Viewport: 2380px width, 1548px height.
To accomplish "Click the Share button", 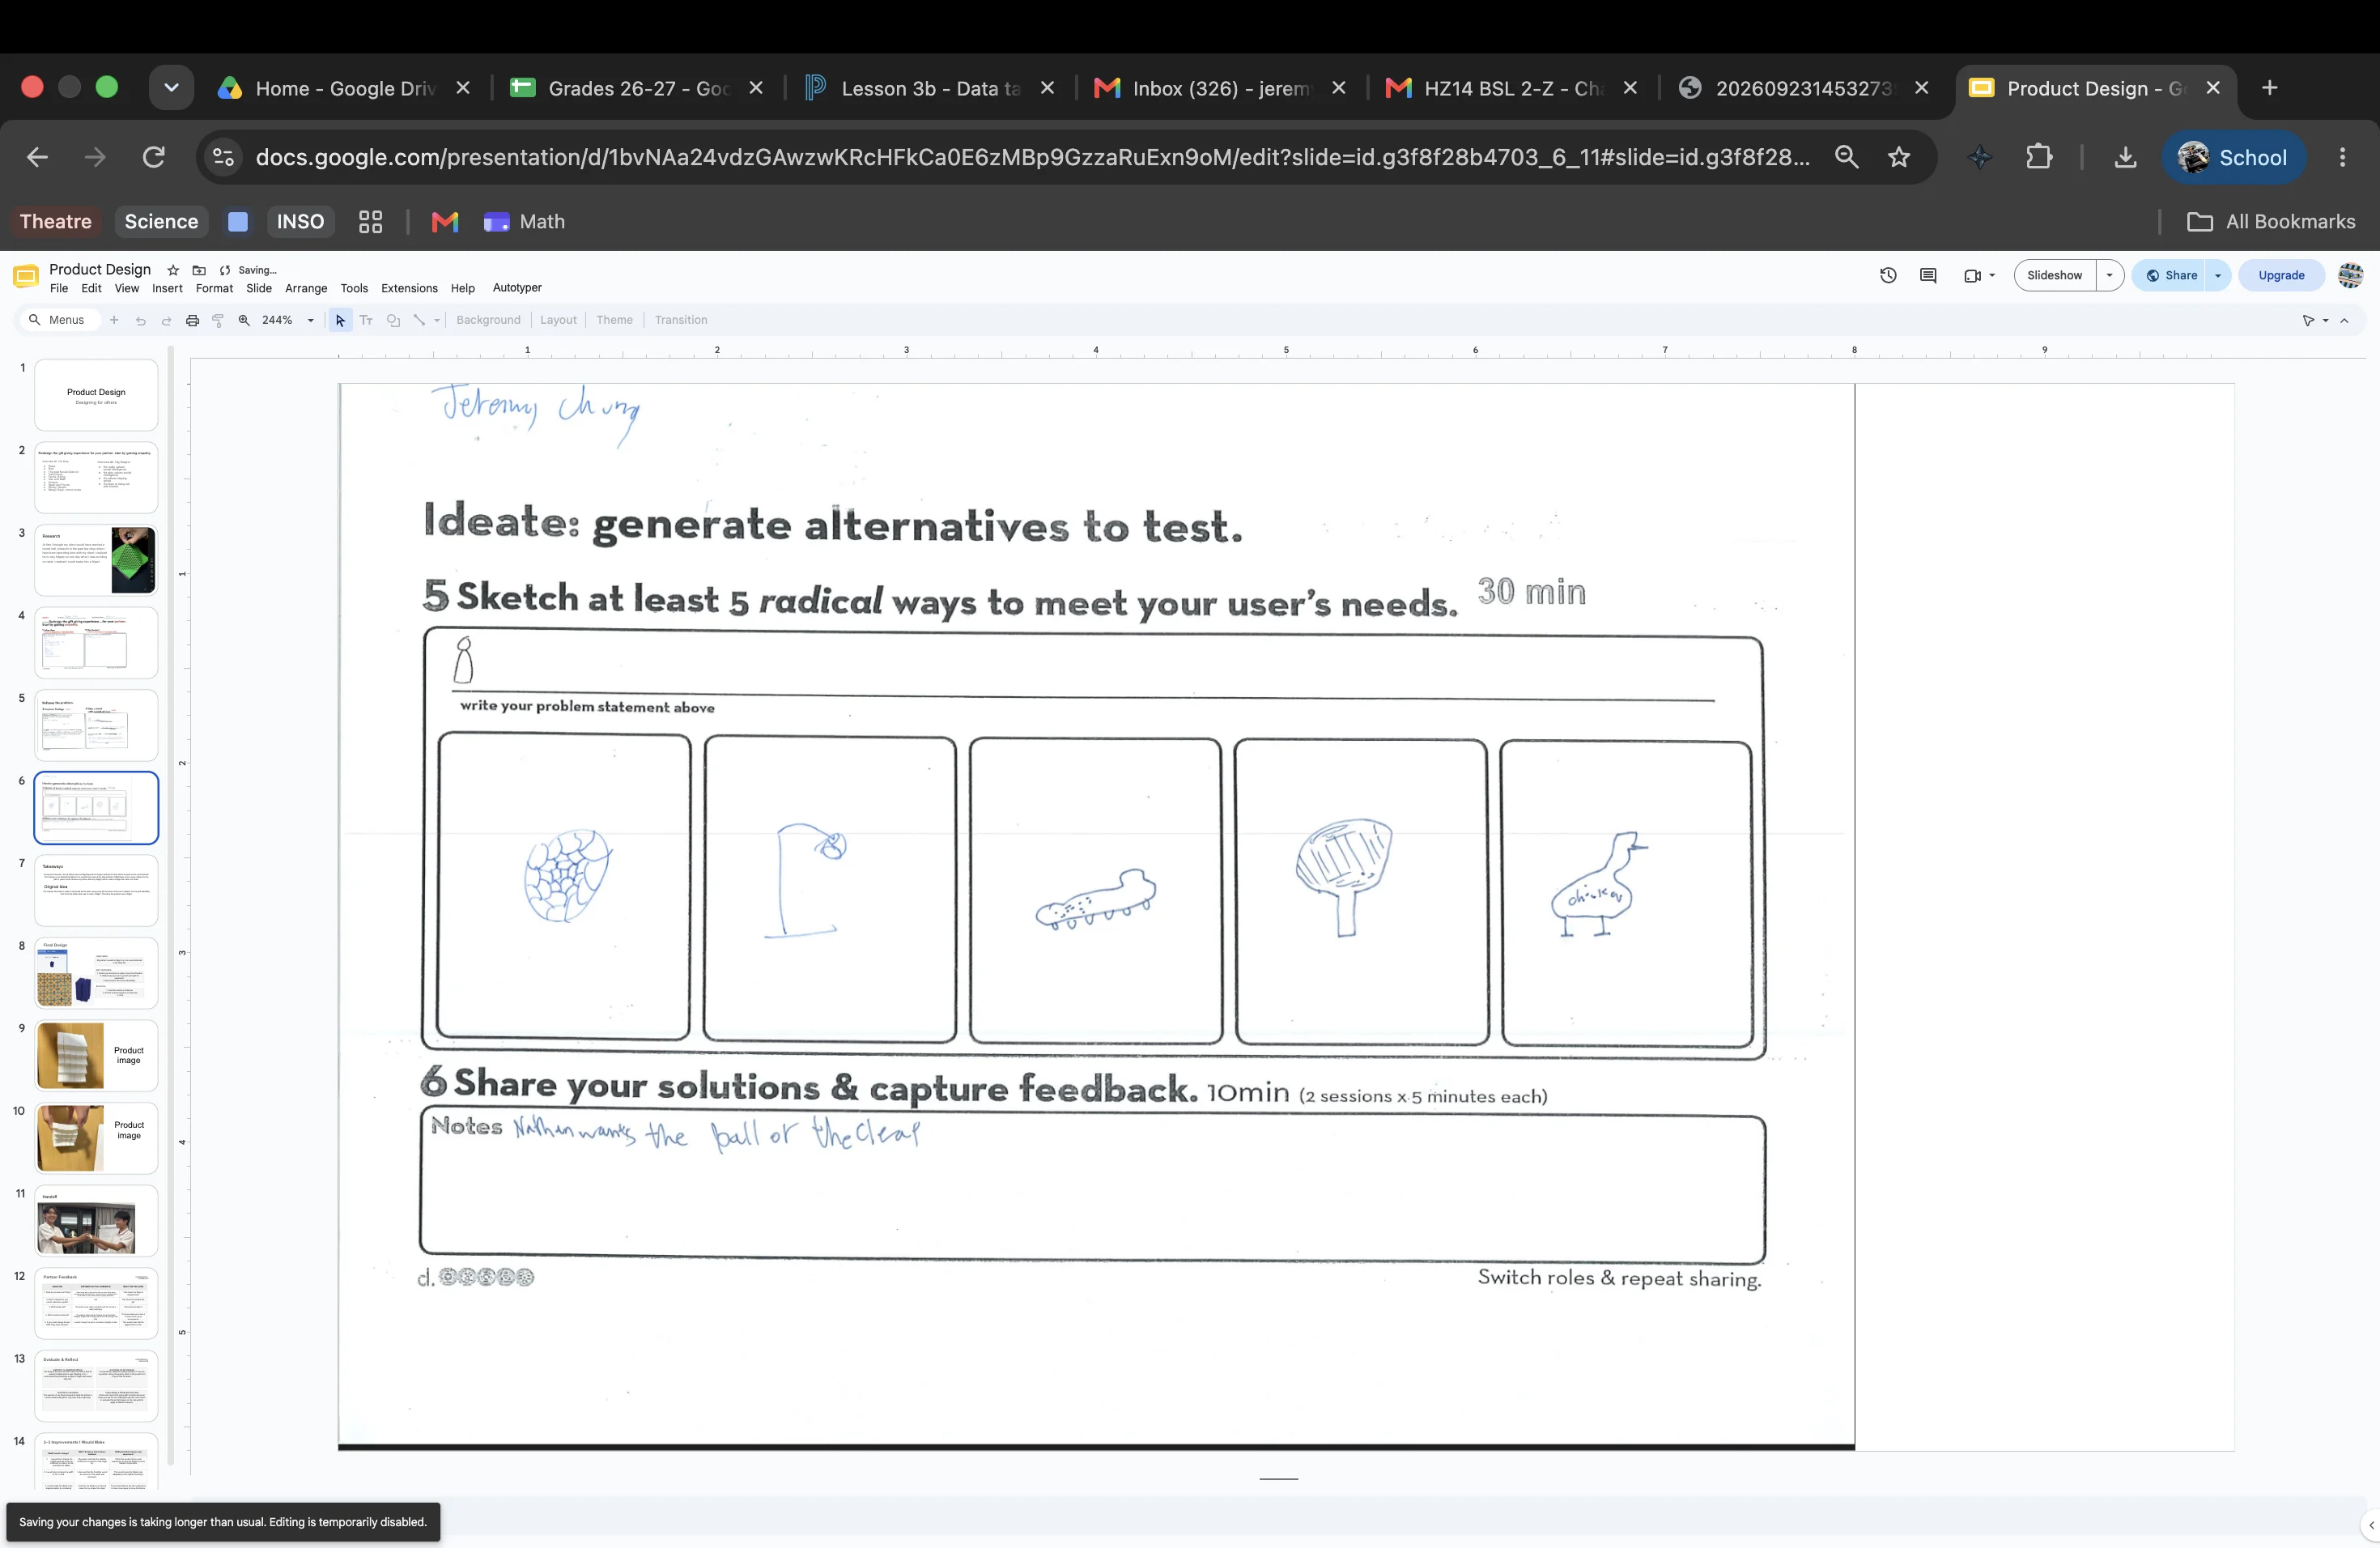I will (2170, 275).
